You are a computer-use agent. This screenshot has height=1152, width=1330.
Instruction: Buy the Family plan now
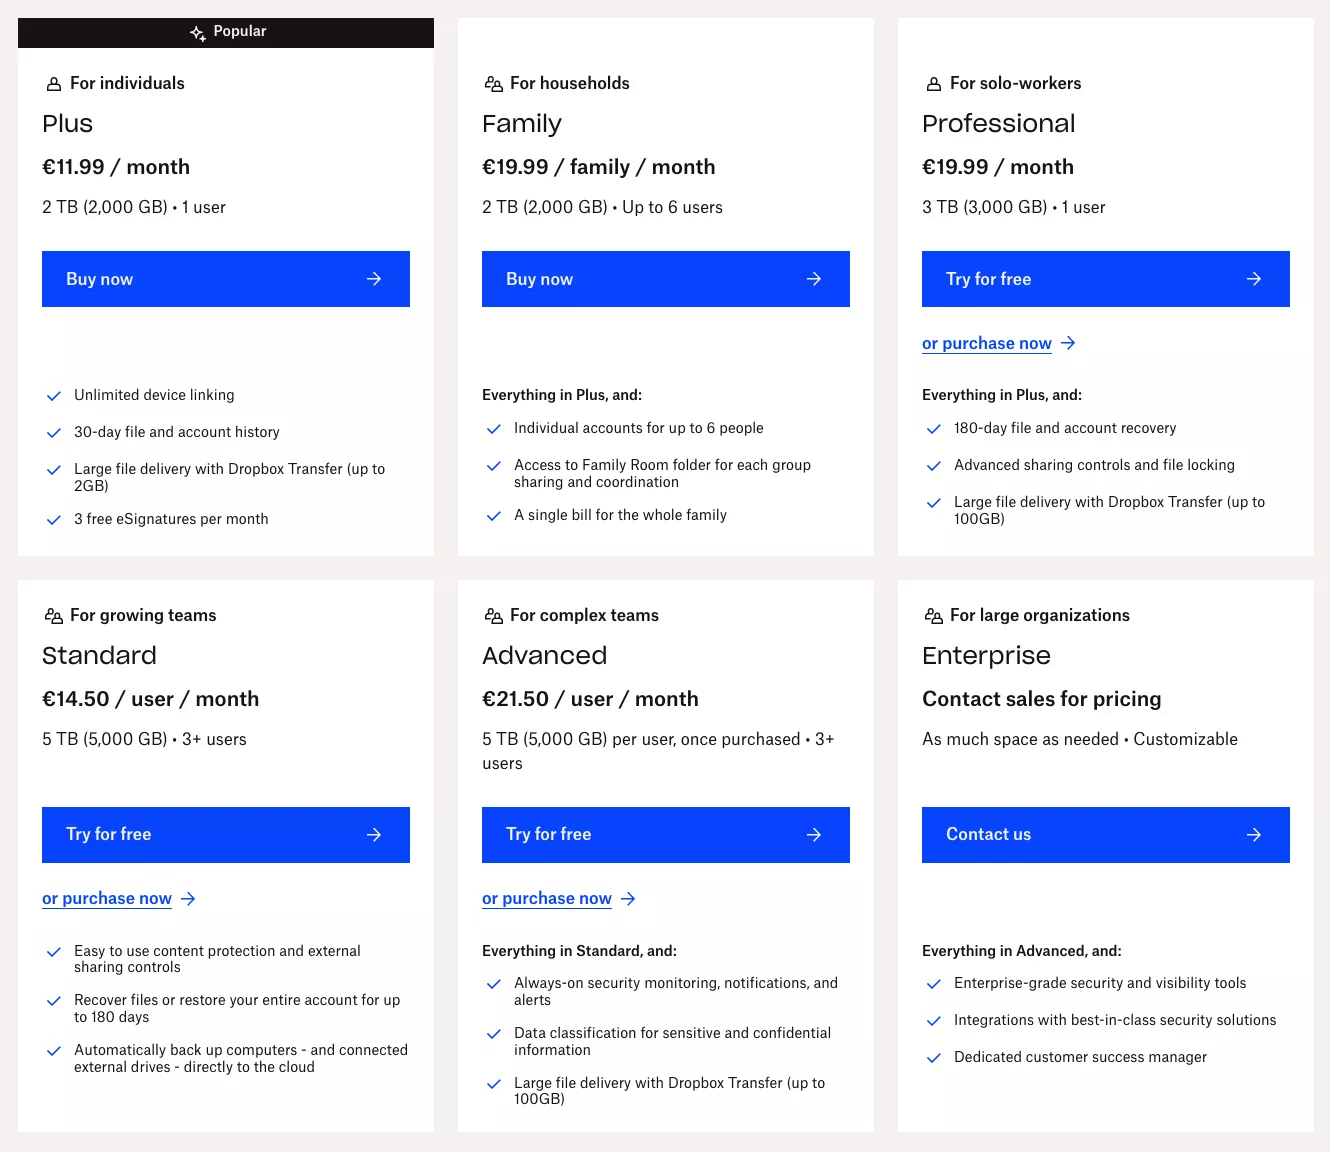[666, 279]
